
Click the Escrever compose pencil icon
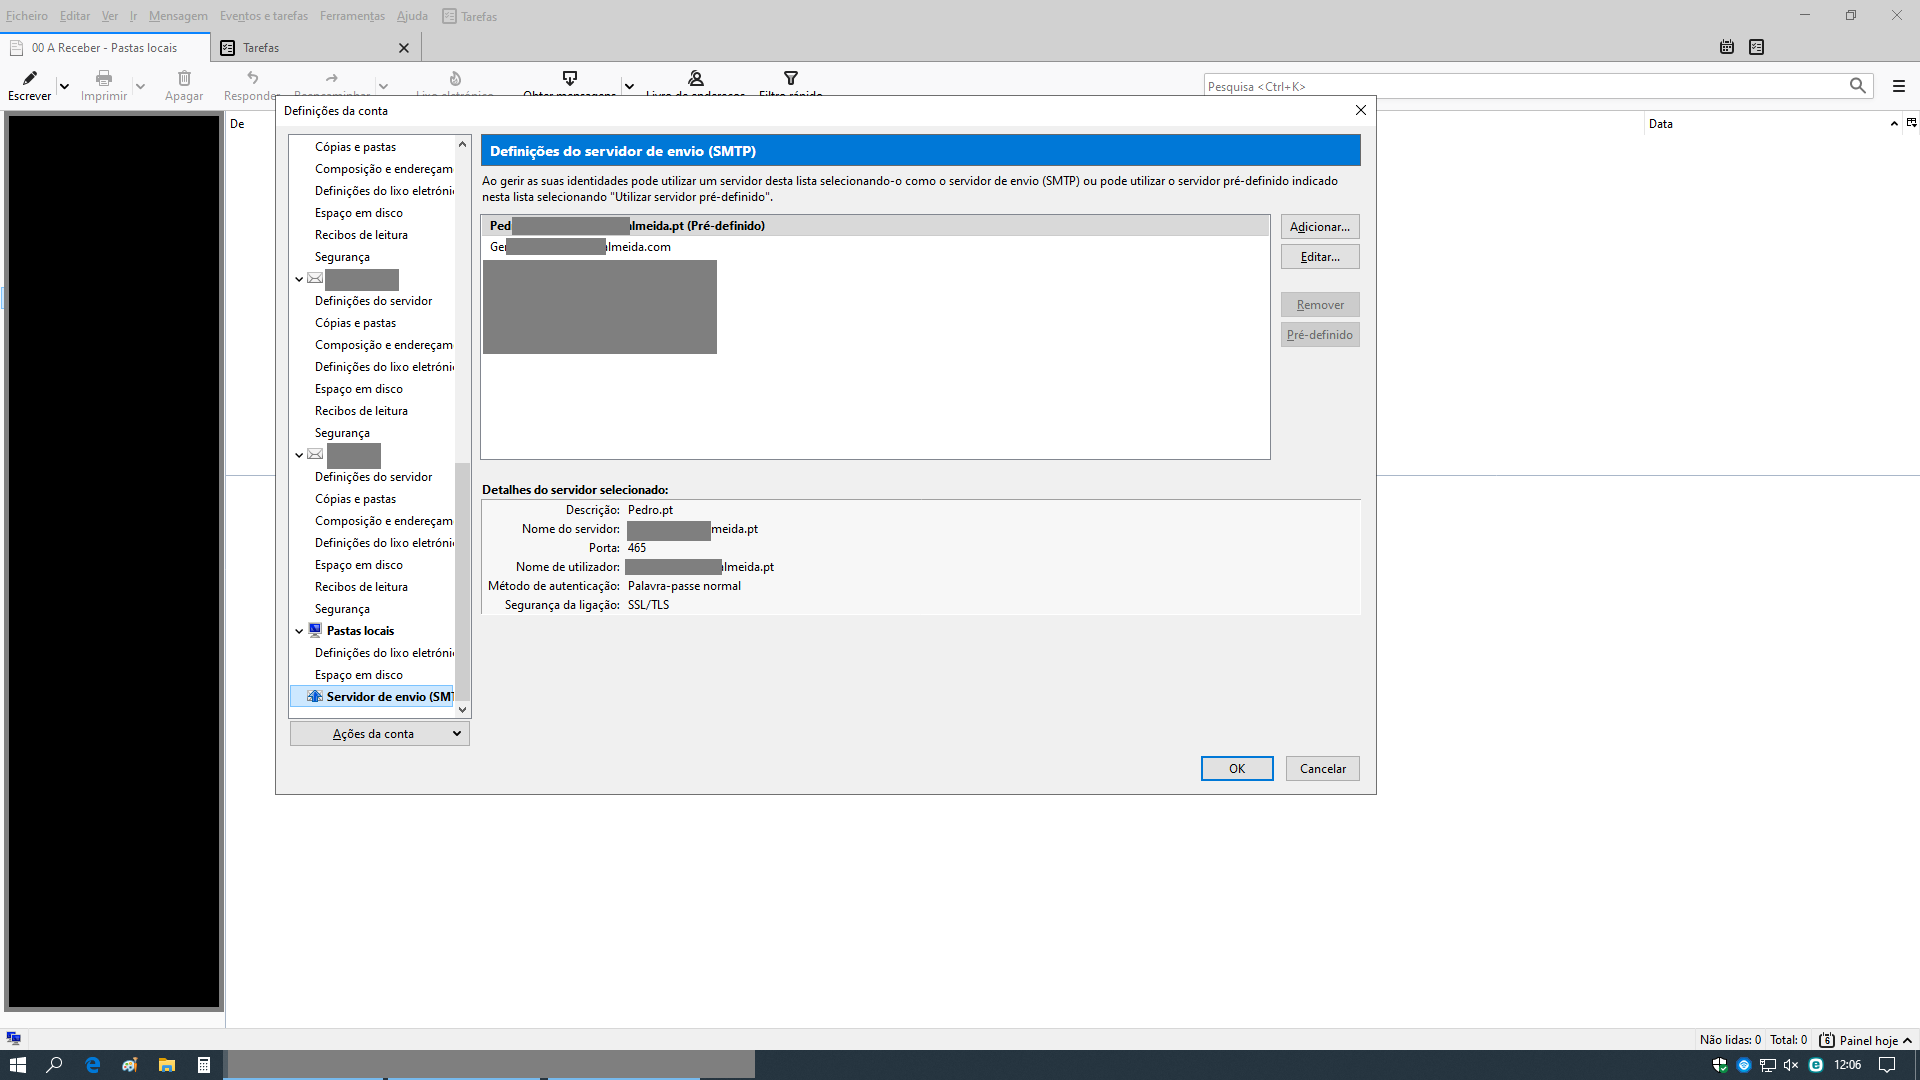[30, 78]
